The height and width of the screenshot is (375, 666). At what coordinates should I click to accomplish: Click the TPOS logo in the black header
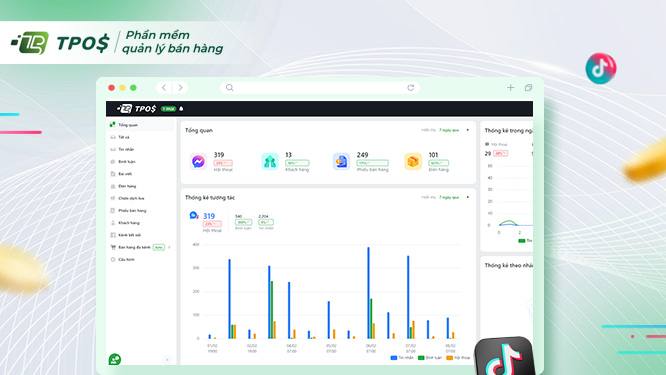tap(137, 109)
